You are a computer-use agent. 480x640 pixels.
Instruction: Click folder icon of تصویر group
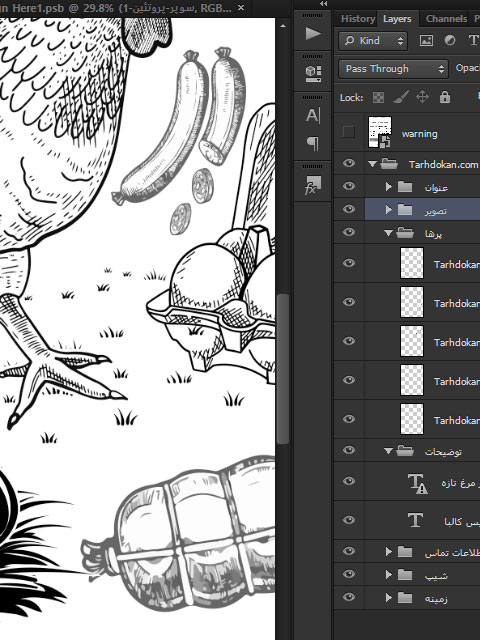tap(405, 210)
